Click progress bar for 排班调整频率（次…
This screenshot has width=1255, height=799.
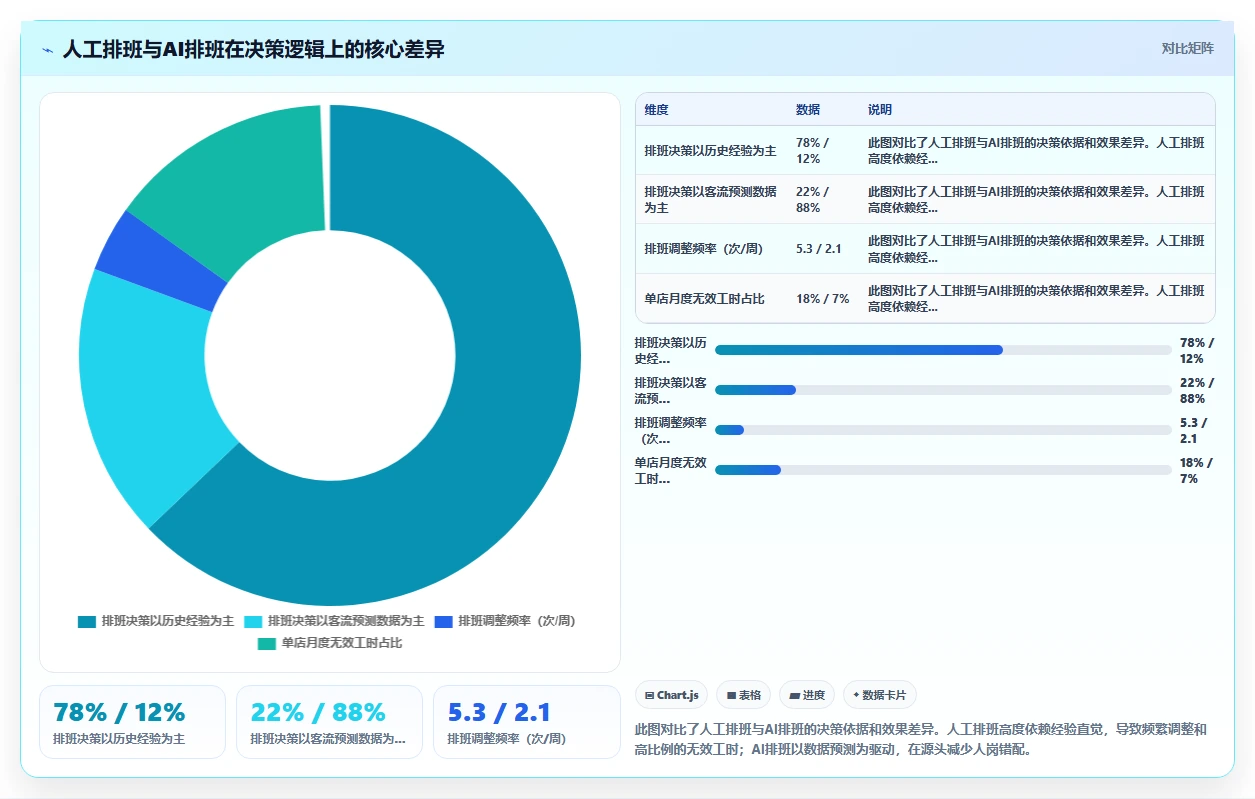point(943,430)
